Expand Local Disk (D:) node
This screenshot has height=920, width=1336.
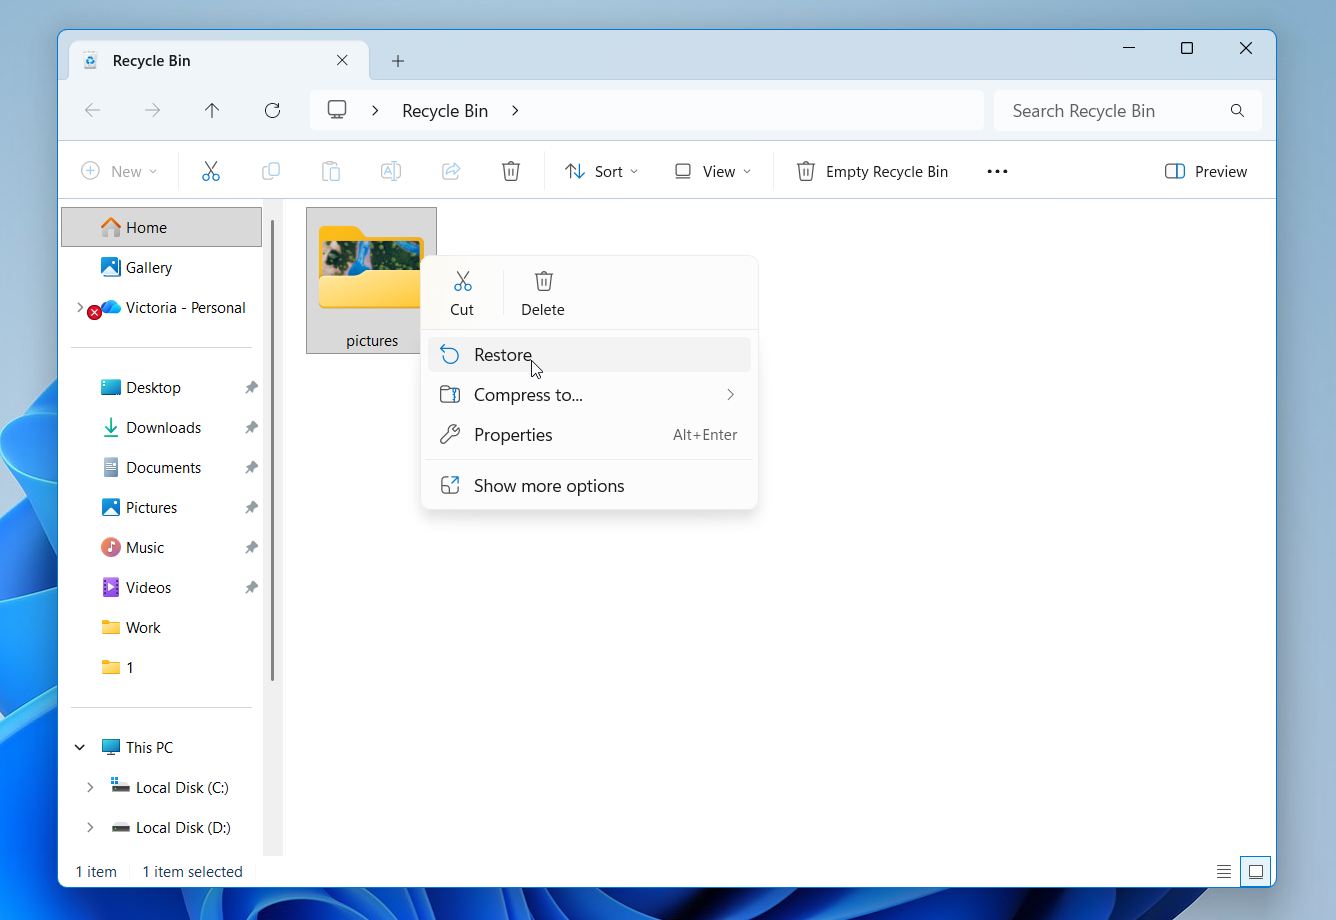[x=90, y=827]
